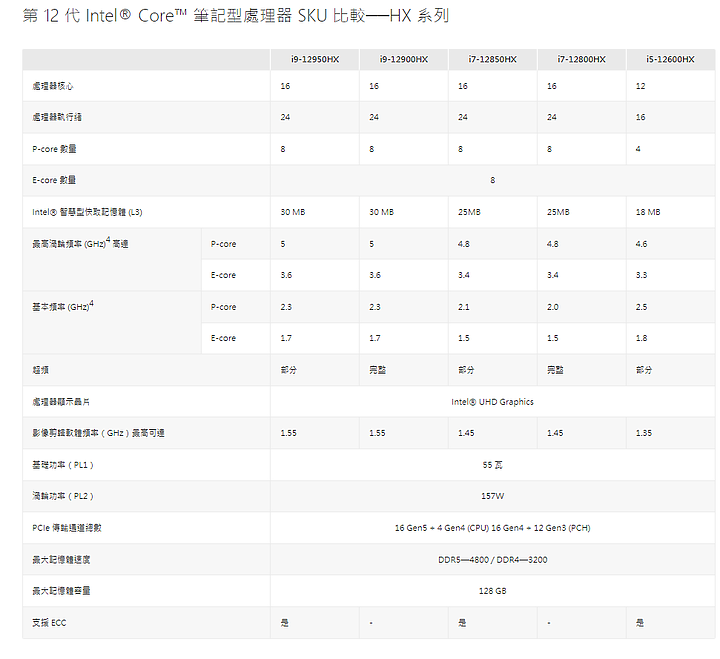Click the '處理器核心' row label
Image resolution: width=720 pixels, height=659 pixels.
pos(52,86)
